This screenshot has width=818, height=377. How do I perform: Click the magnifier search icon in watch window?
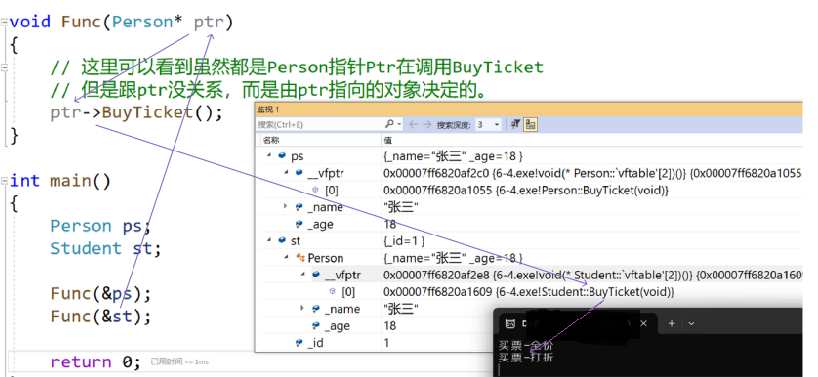pos(389,125)
